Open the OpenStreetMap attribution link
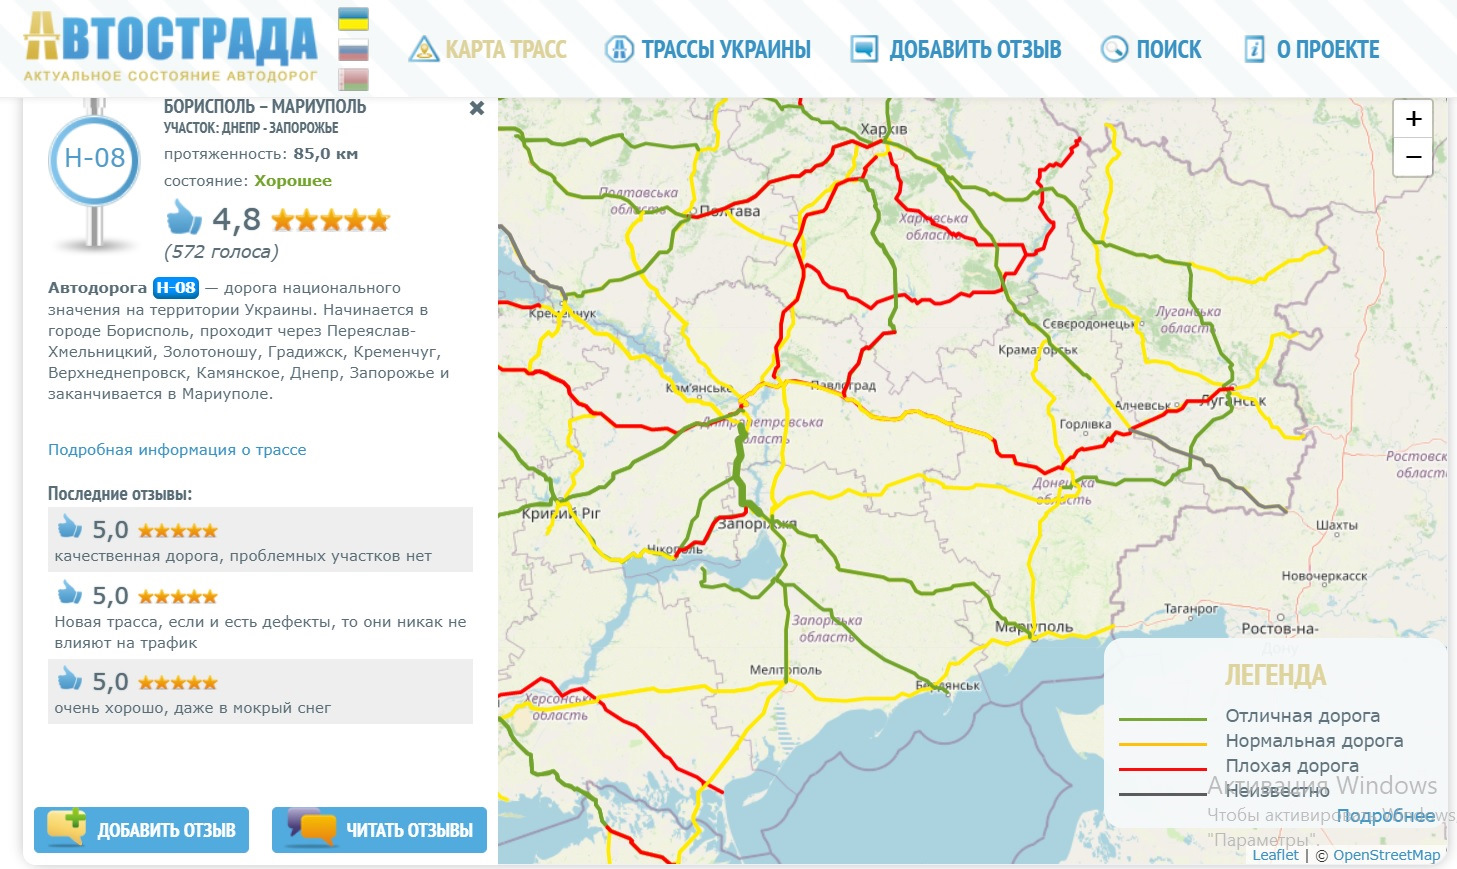Image resolution: width=1457 pixels, height=869 pixels. [1386, 855]
